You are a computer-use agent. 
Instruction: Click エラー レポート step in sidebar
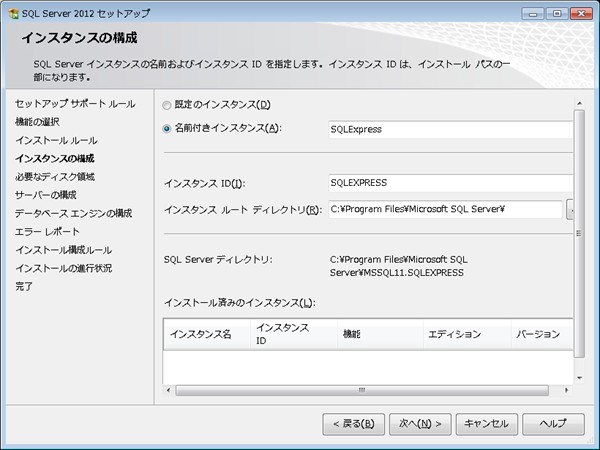point(47,232)
